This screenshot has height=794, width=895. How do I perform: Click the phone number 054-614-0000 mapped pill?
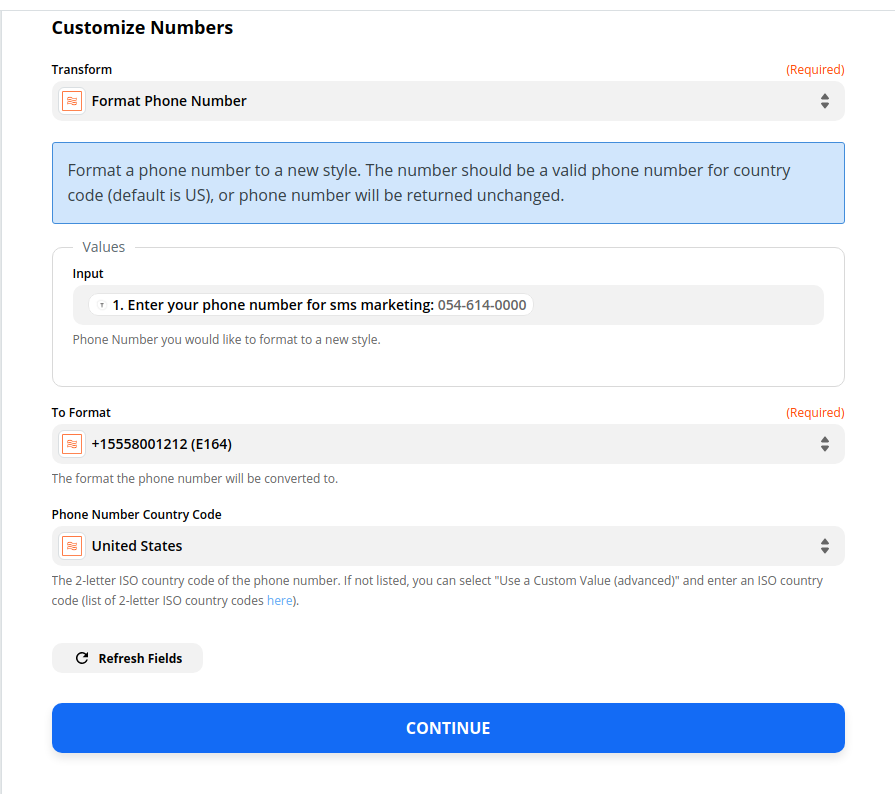tap(311, 305)
